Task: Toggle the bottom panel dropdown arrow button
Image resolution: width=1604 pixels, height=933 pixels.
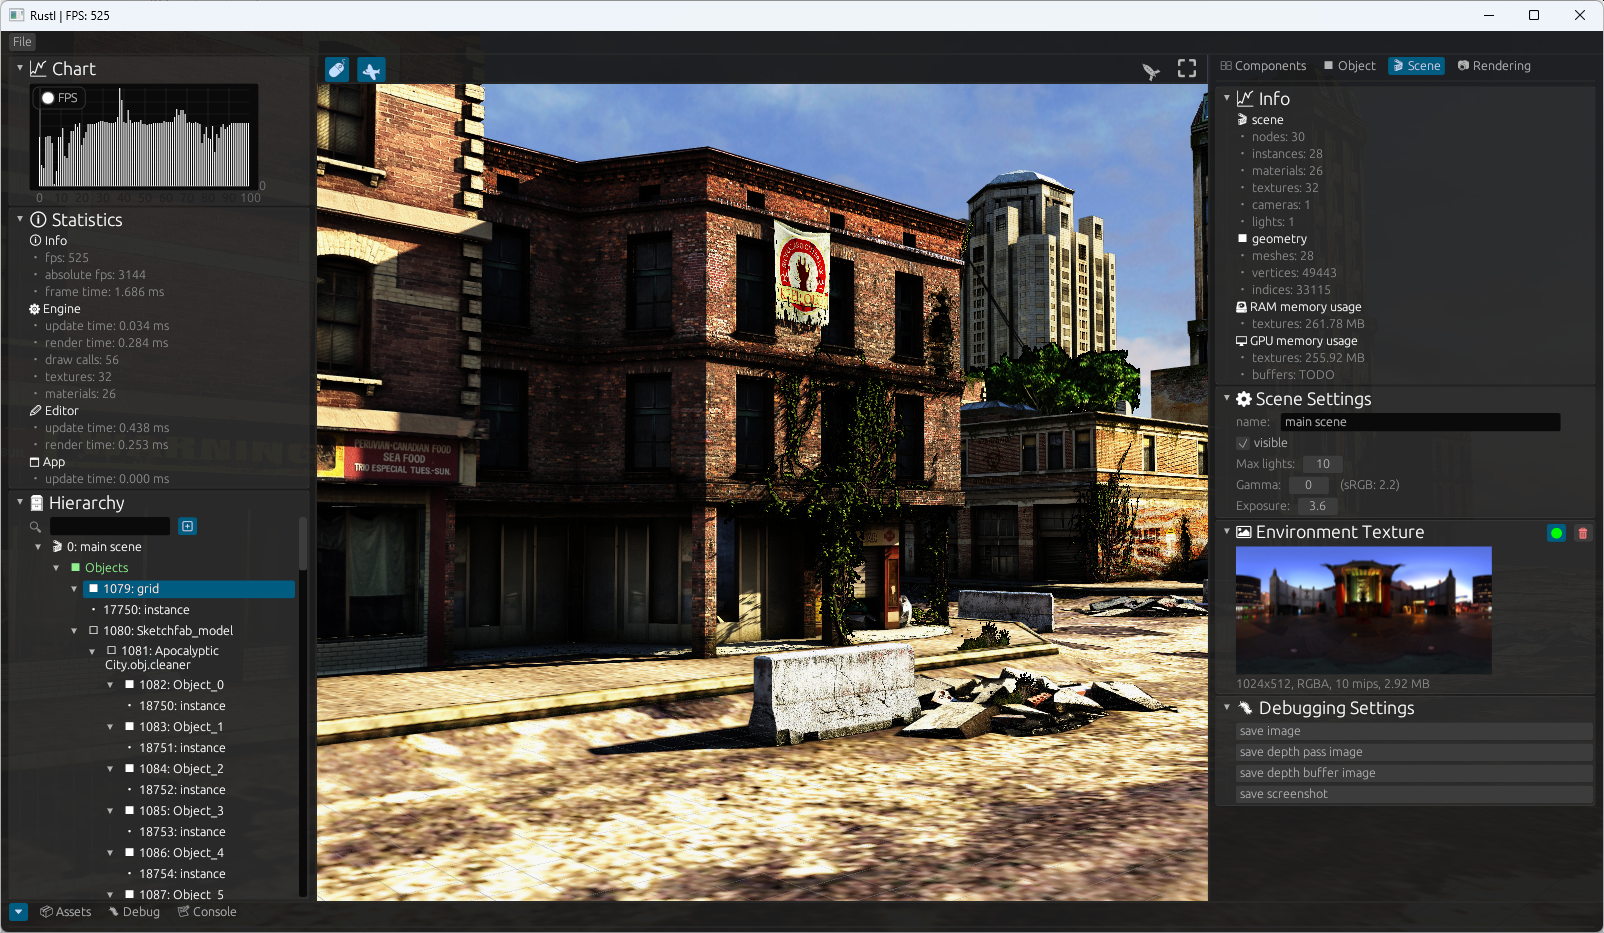Action: click(x=18, y=912)
